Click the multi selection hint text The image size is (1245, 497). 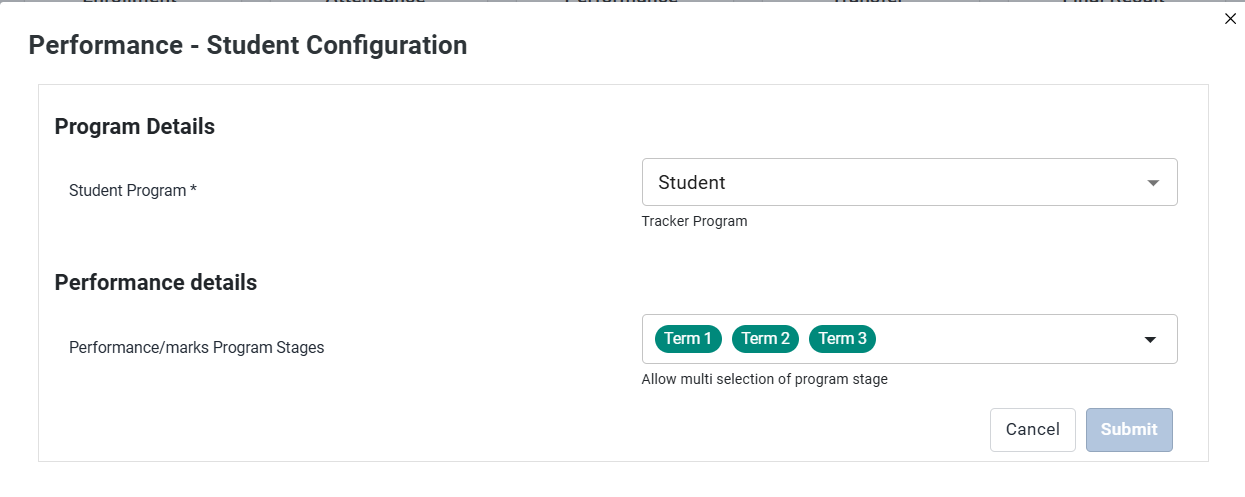point(765,379)
